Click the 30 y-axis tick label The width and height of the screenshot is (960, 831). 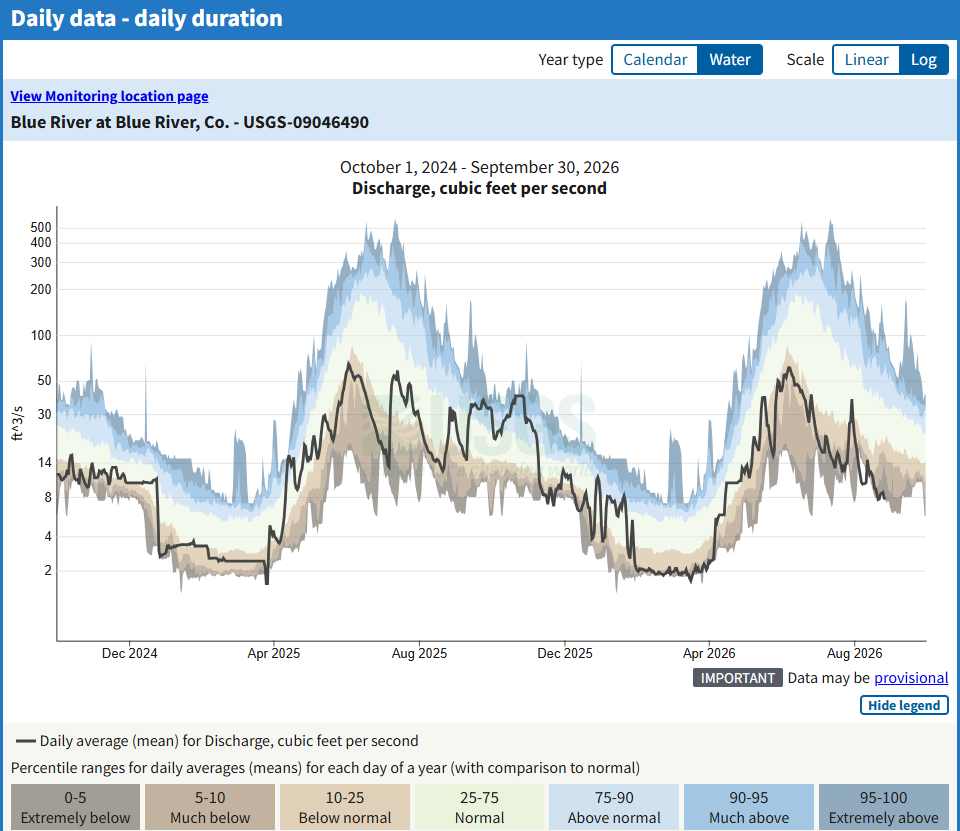[x=45, y=415]
